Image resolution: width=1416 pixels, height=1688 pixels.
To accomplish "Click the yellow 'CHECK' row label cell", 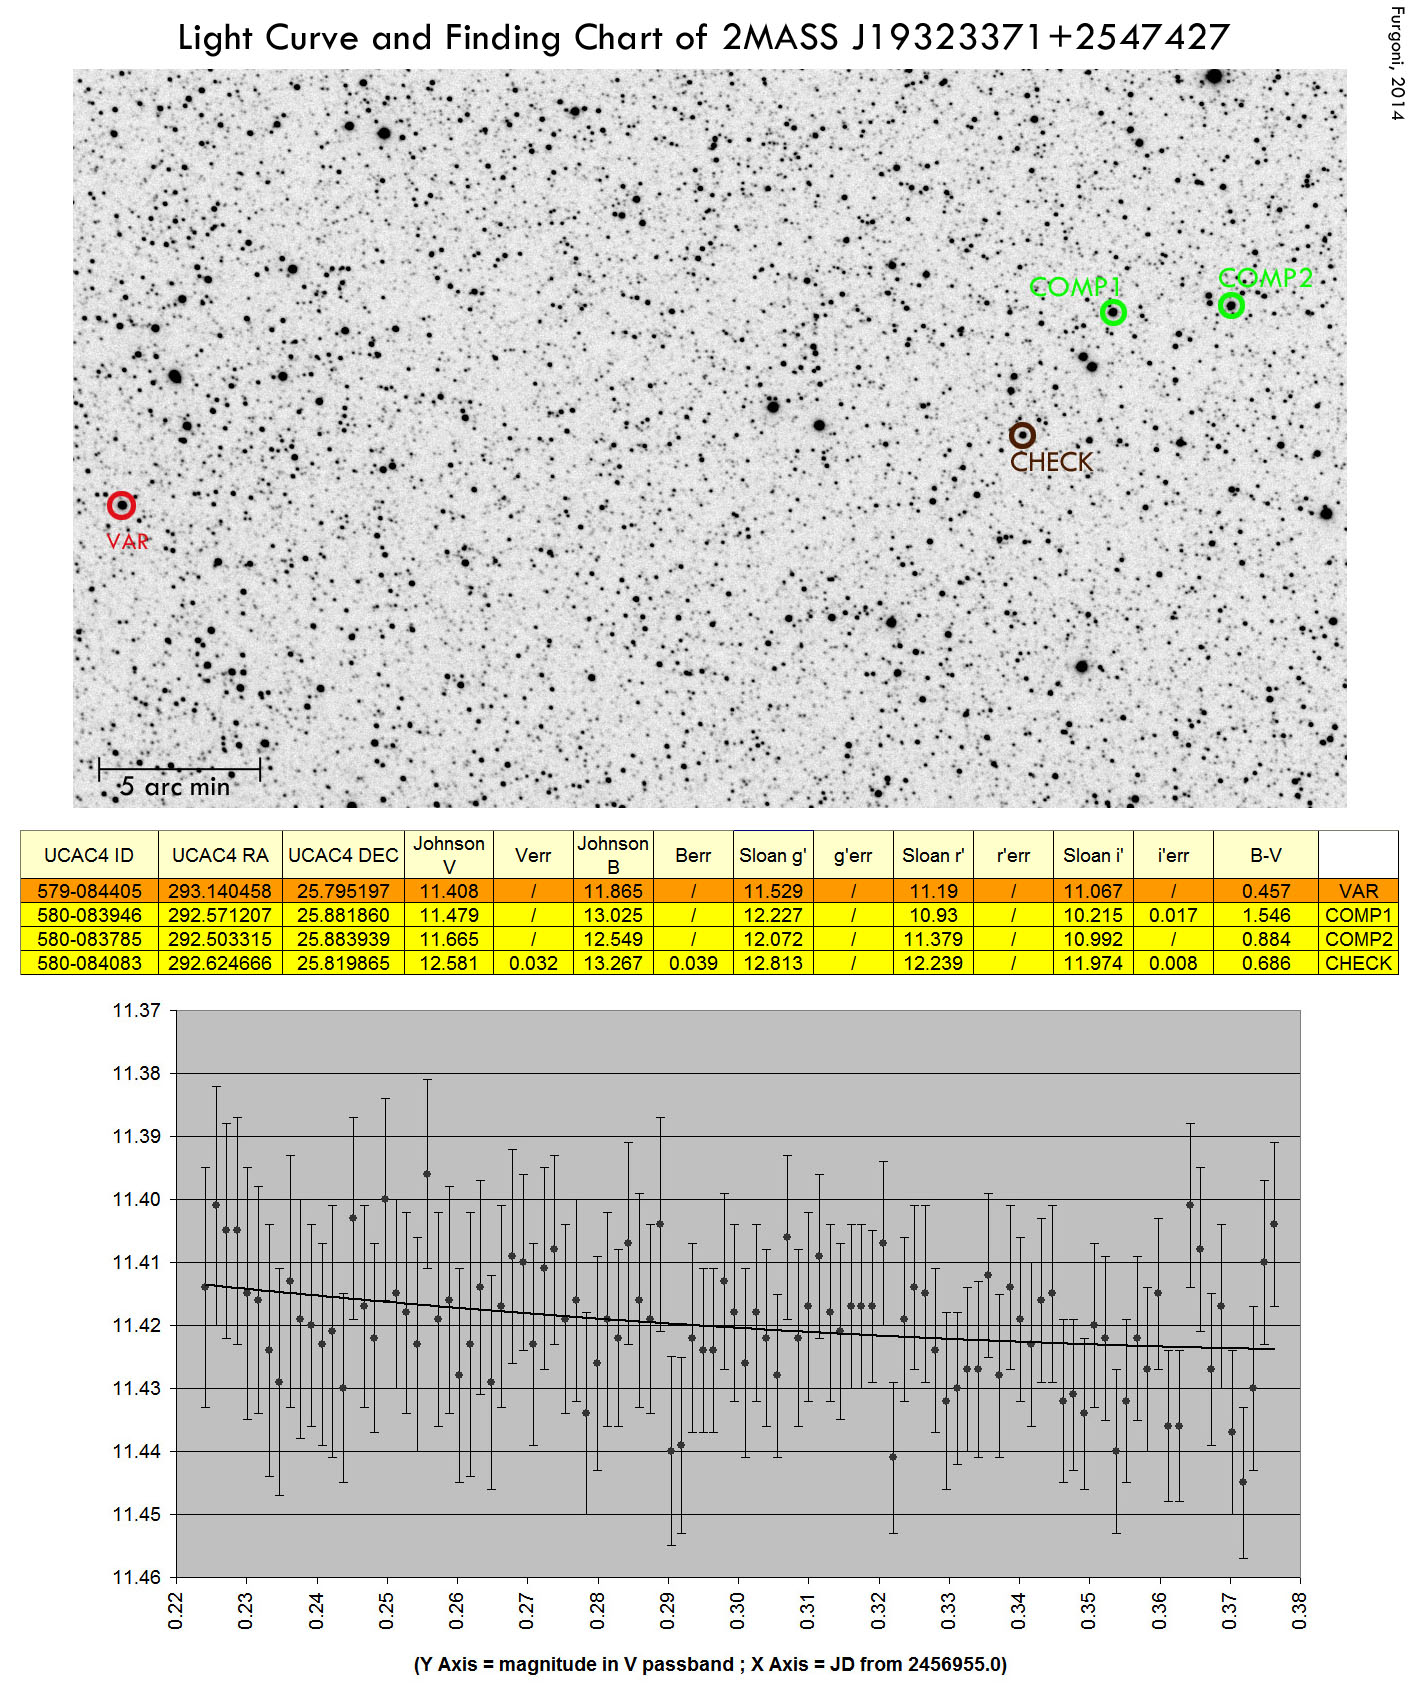I will (1358, 963).
